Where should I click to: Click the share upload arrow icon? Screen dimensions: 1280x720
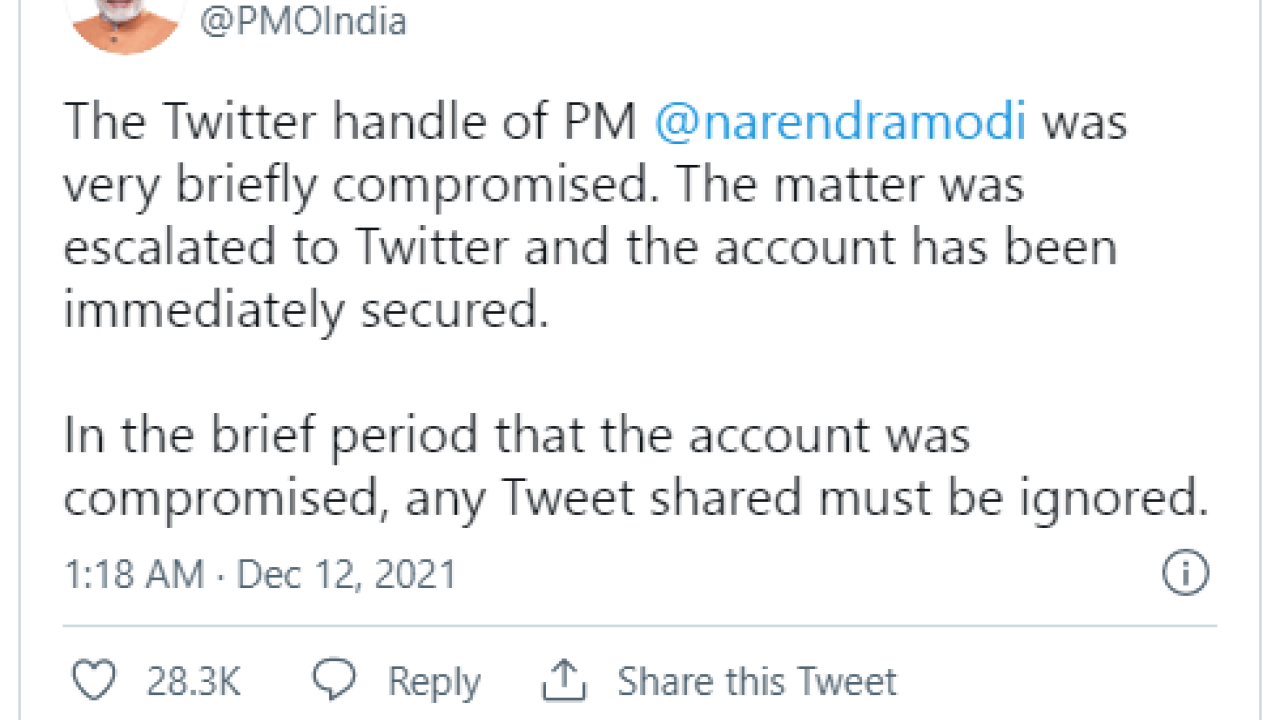563,680
